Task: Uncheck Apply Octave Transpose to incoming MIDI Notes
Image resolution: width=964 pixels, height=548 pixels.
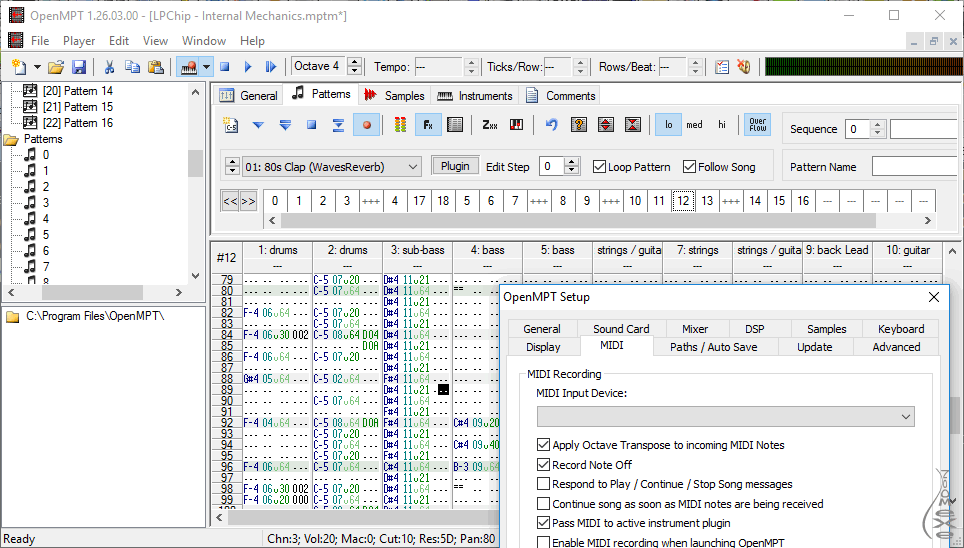Action: 543,445
